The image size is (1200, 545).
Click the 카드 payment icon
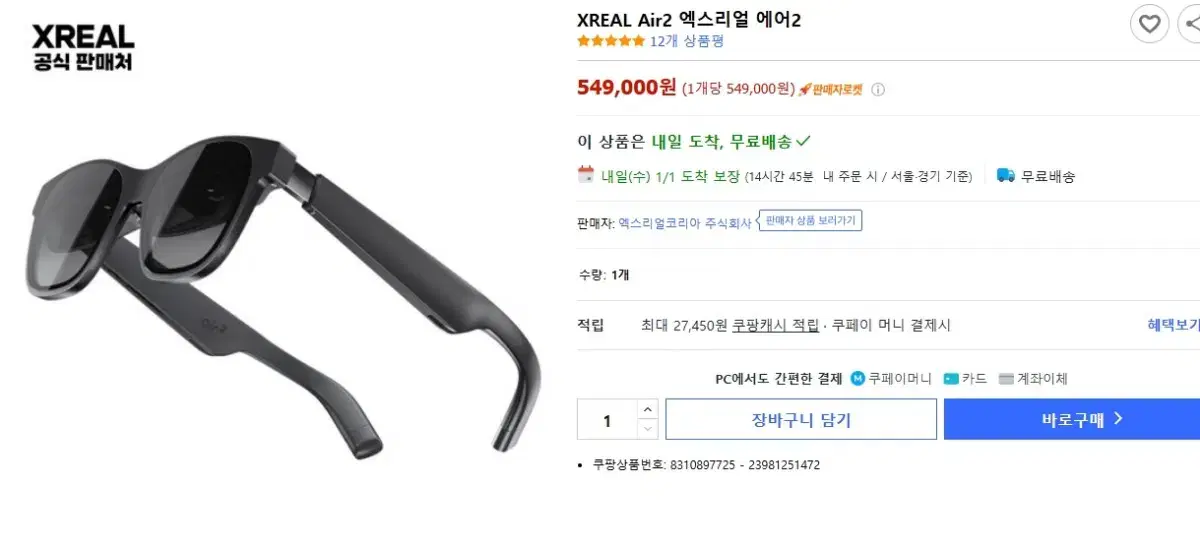(x=951, y=379)
